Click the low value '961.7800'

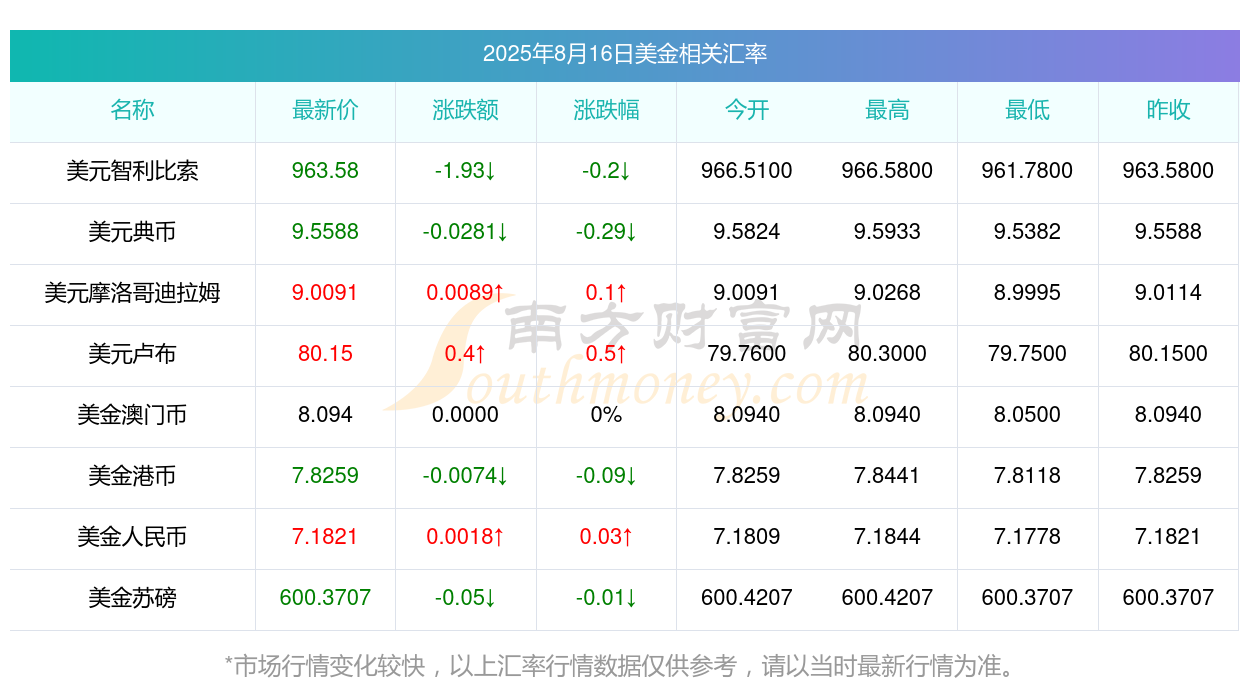click(1028, 171)
